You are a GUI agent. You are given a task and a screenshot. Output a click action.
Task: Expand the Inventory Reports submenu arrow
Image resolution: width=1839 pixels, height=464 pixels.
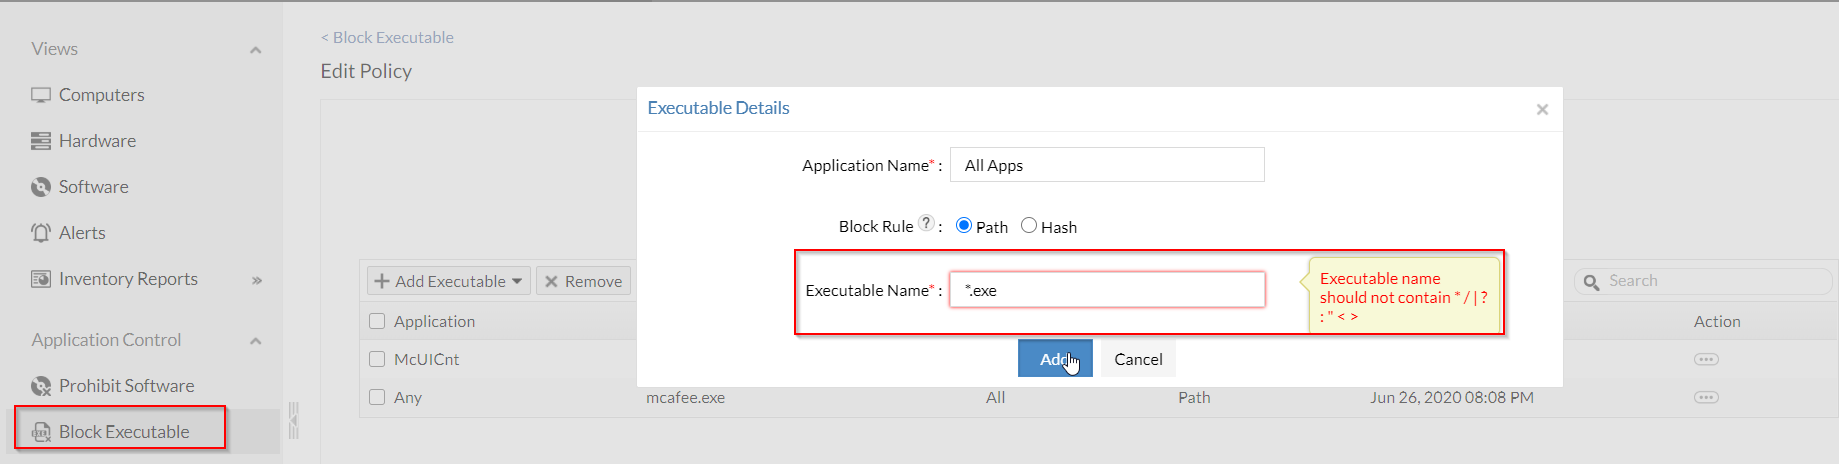257,280
